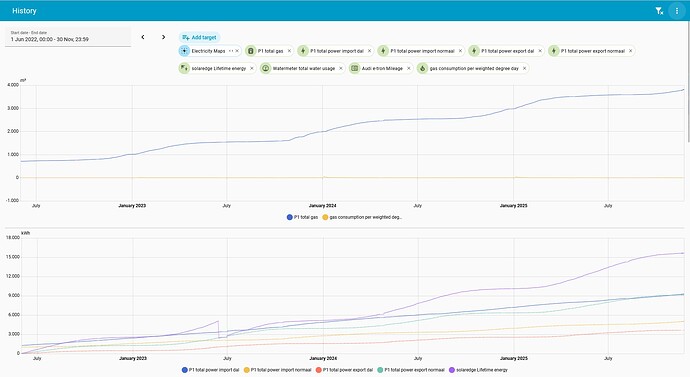Toggle gas consumption per weighted deg series

tap(362, 217)
